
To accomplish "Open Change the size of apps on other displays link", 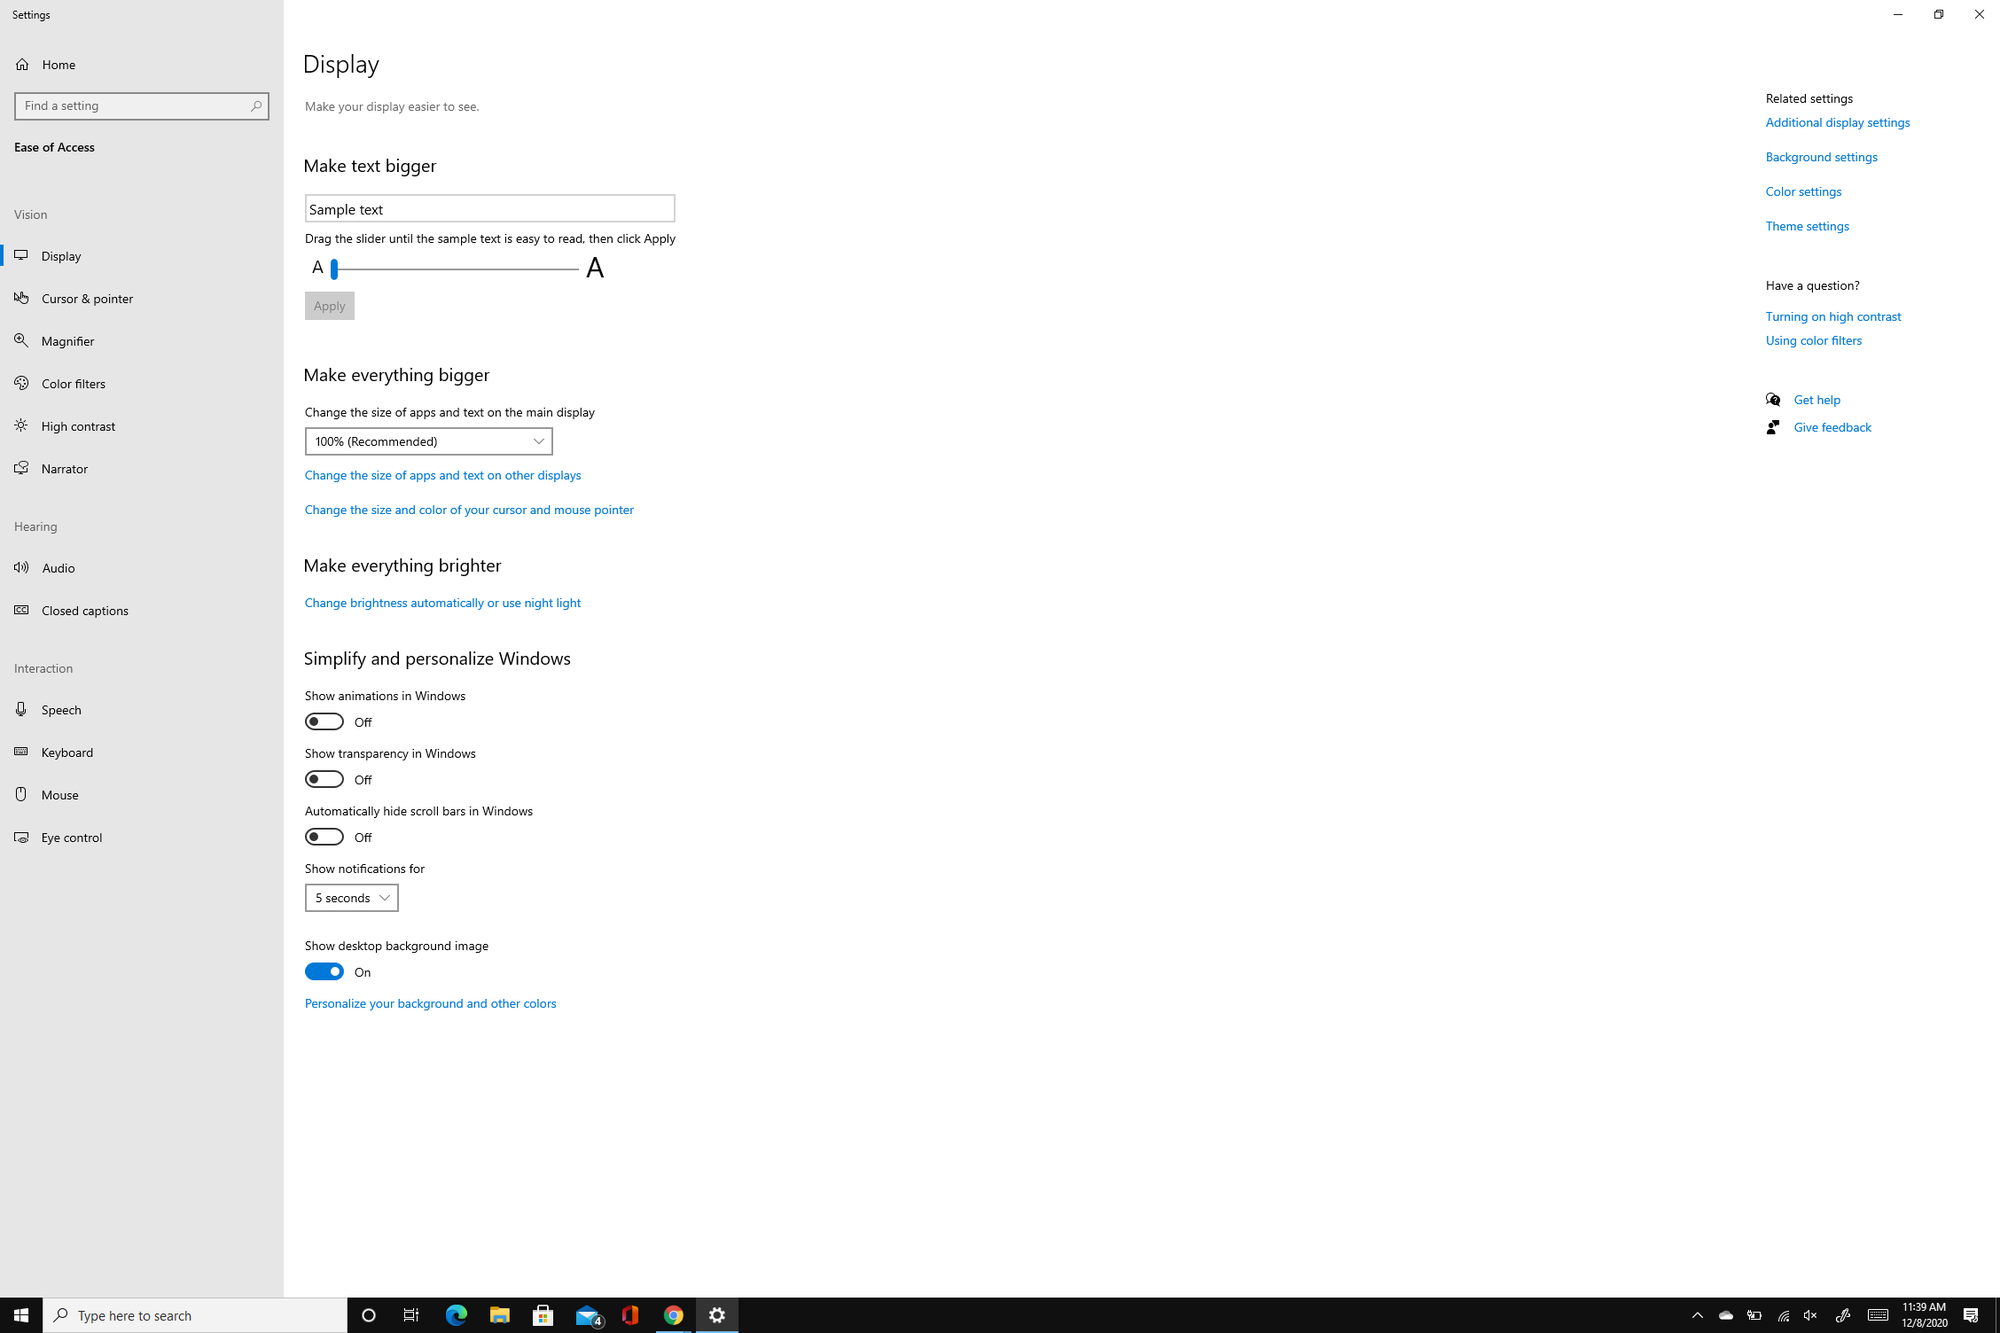I will (x=443, y=475).
